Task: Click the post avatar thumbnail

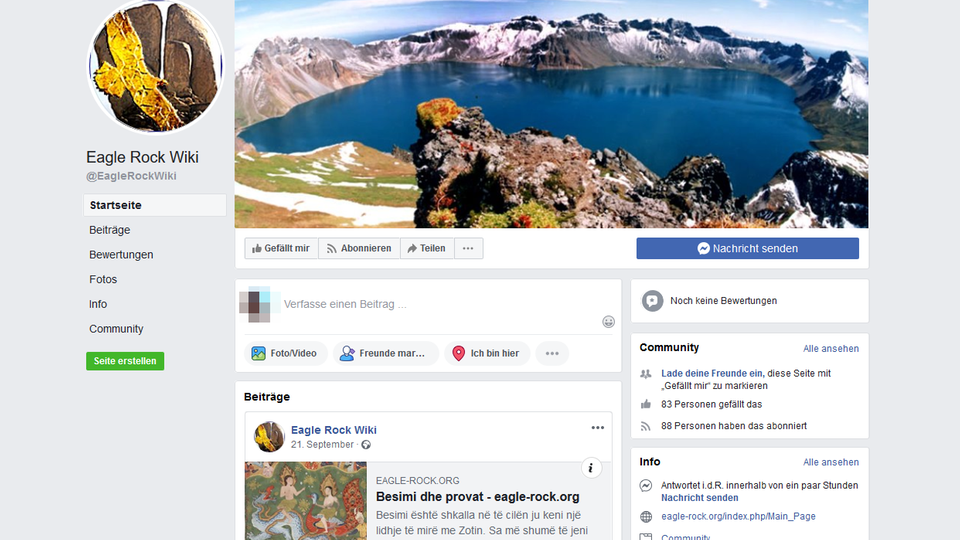Action: click(x=269, y=437)
